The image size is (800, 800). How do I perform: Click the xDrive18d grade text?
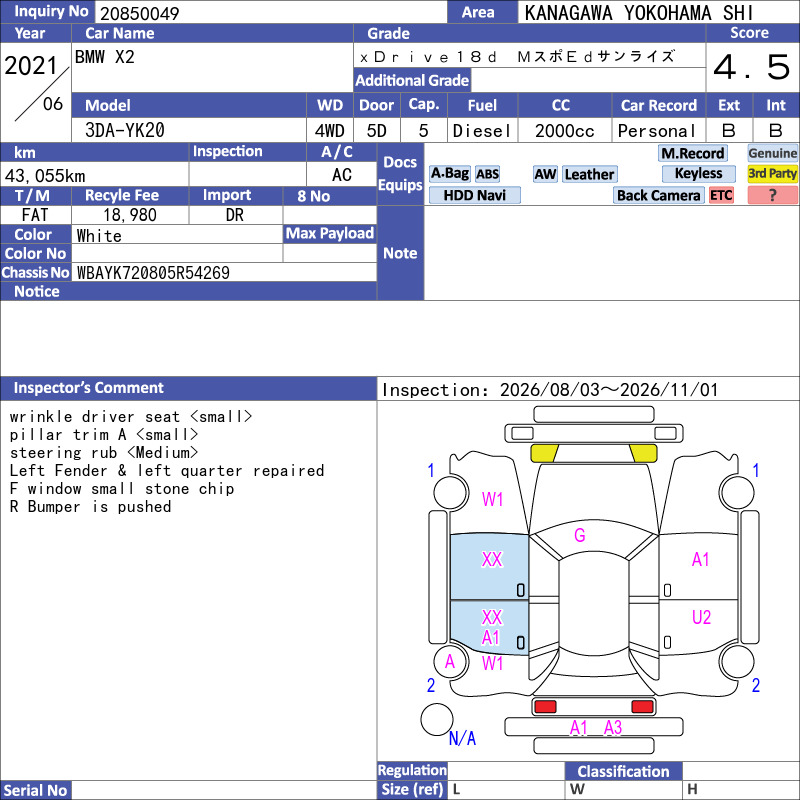point(517,56)
